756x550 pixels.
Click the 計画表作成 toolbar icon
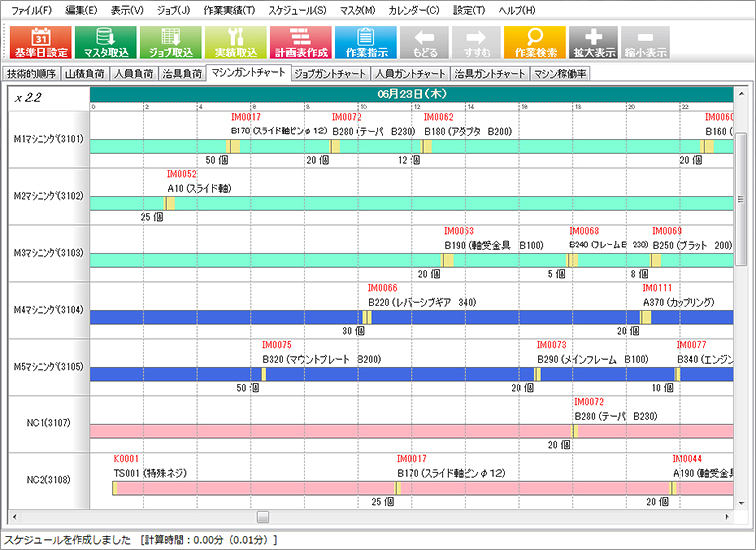(300, 41)
